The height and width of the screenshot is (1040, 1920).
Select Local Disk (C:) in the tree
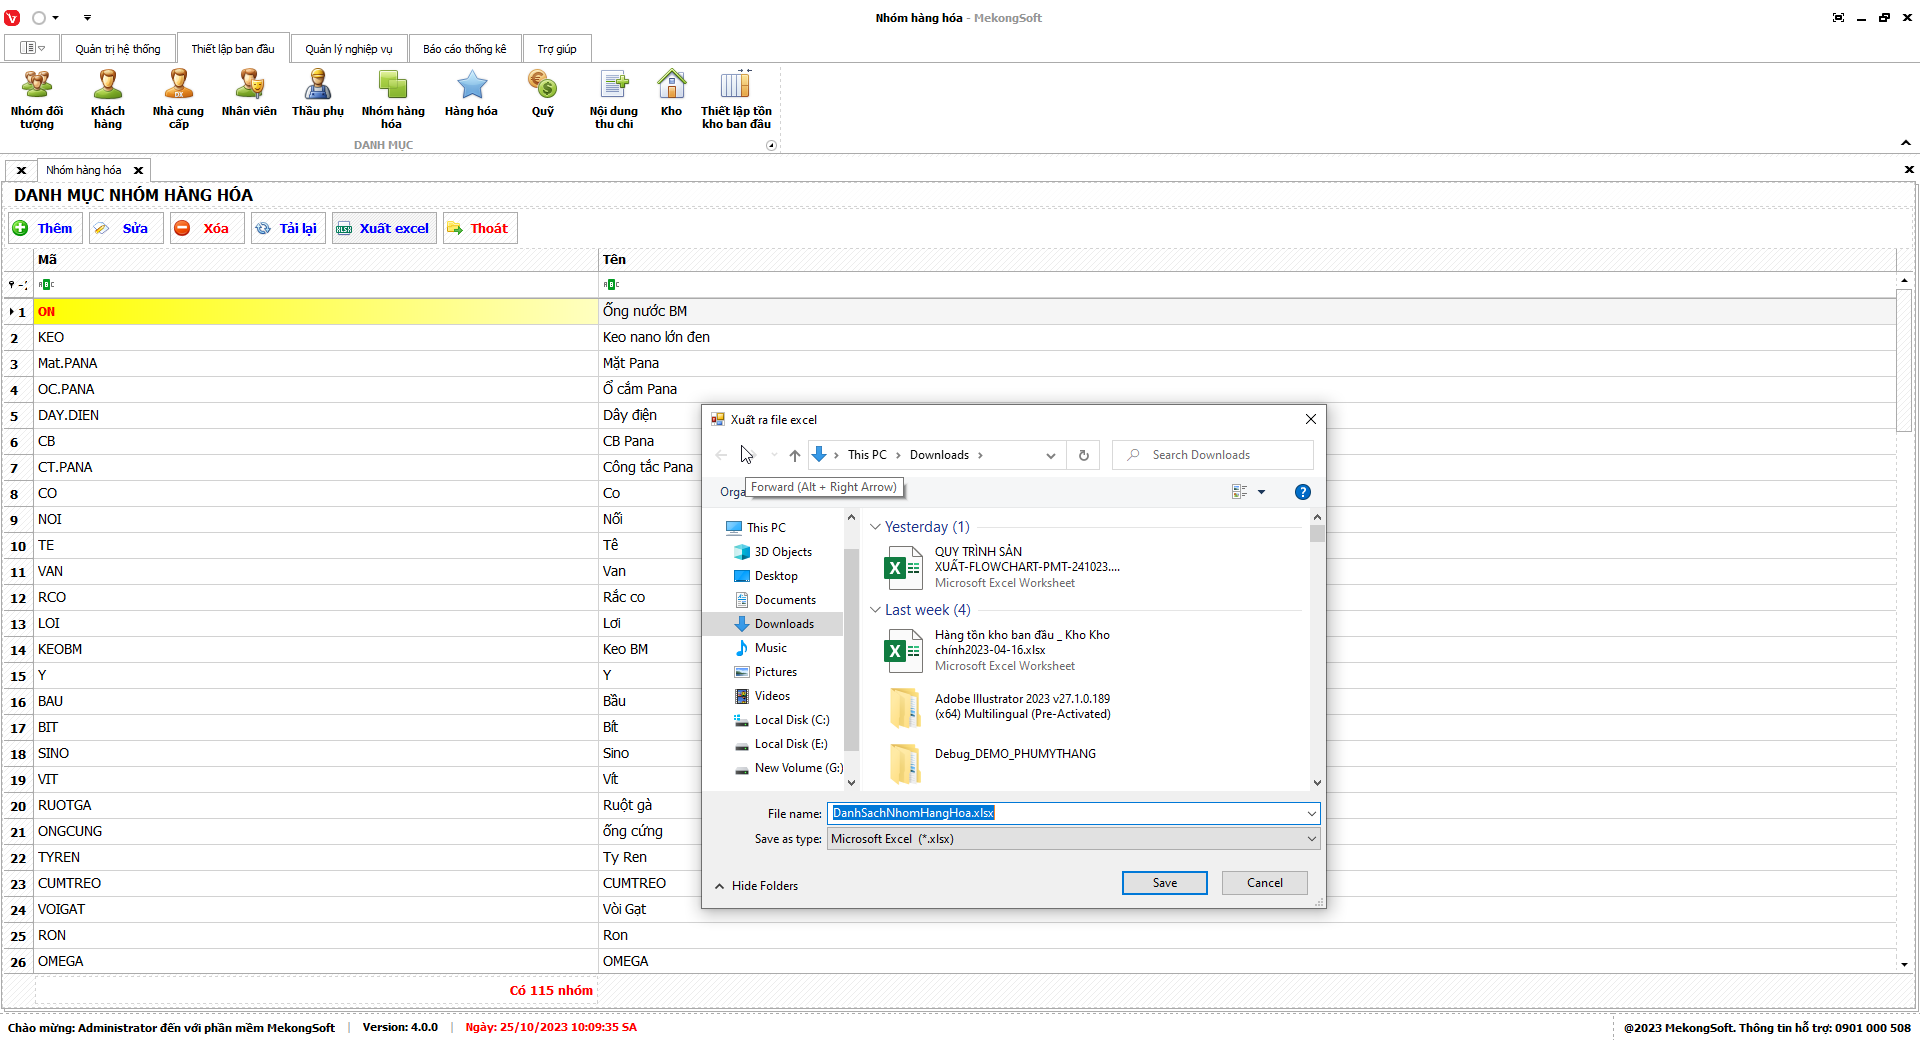point(792,720)
